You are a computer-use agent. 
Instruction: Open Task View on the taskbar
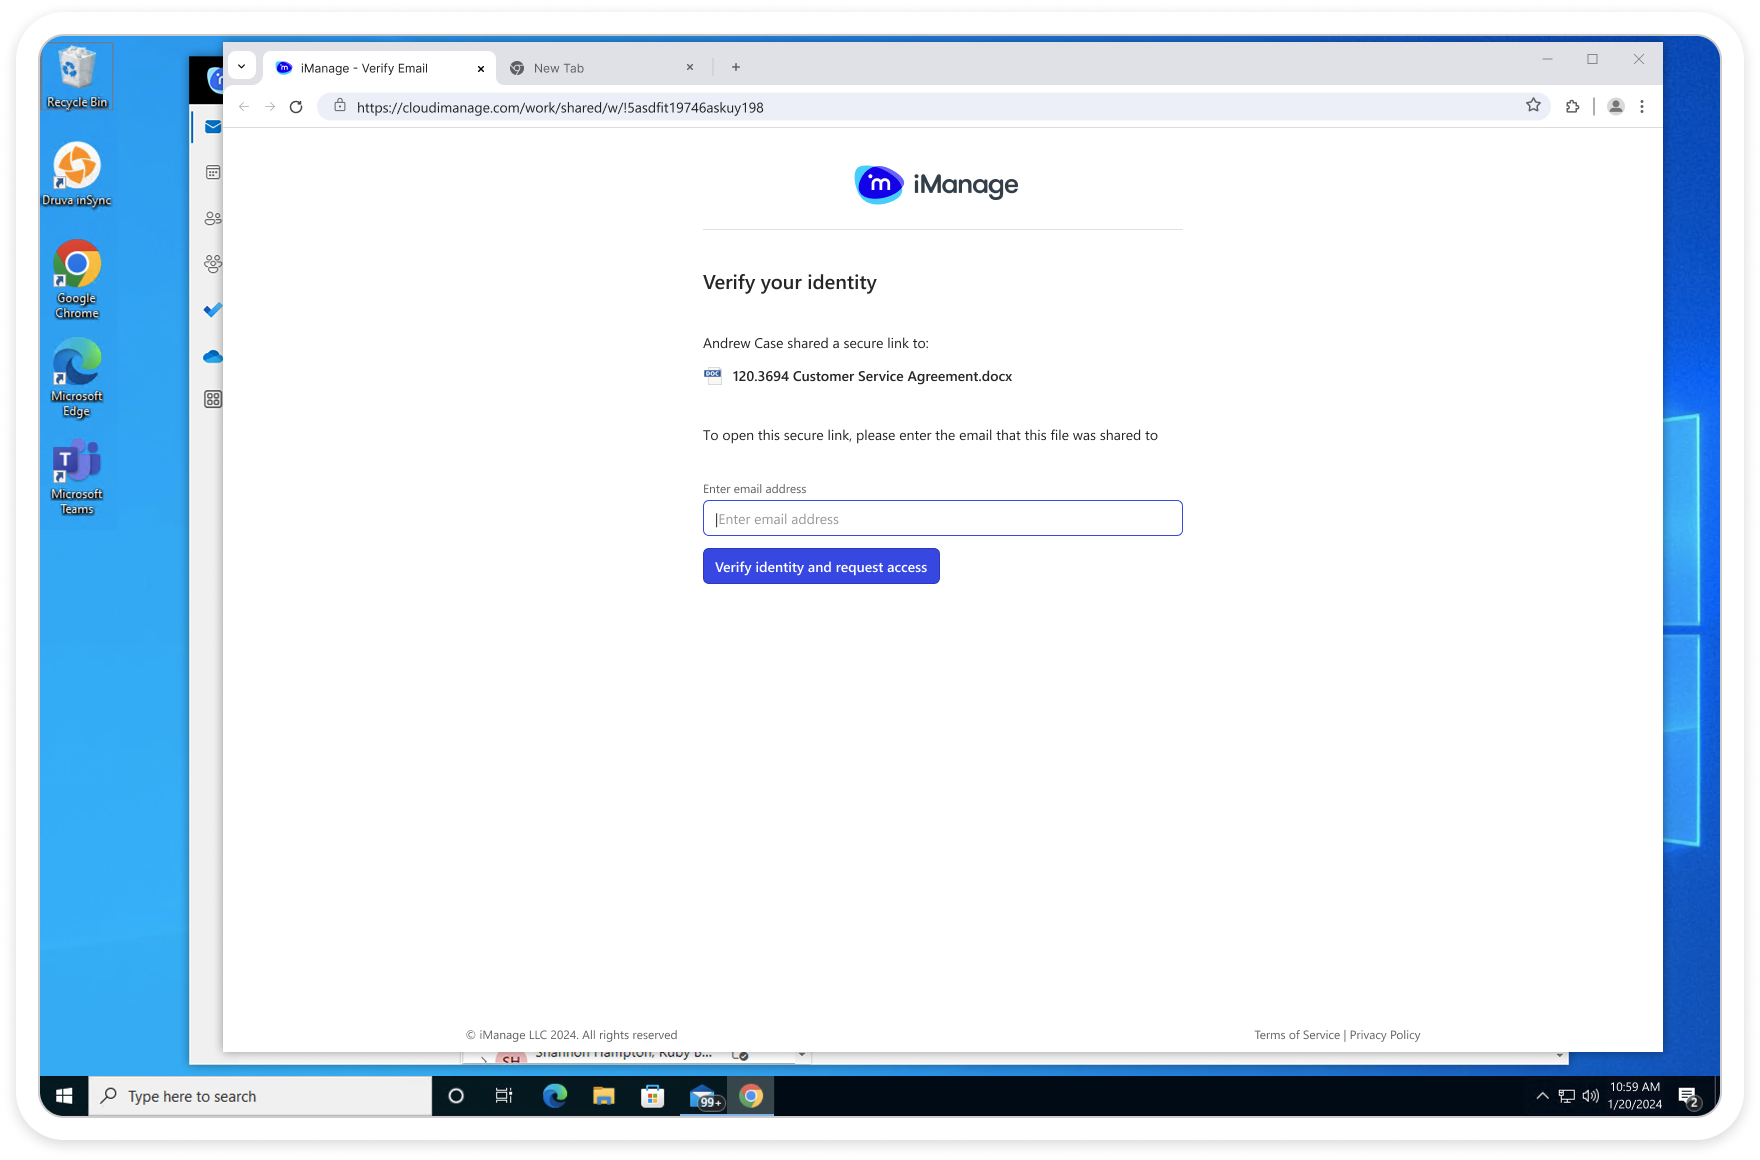click(504, 1096)
